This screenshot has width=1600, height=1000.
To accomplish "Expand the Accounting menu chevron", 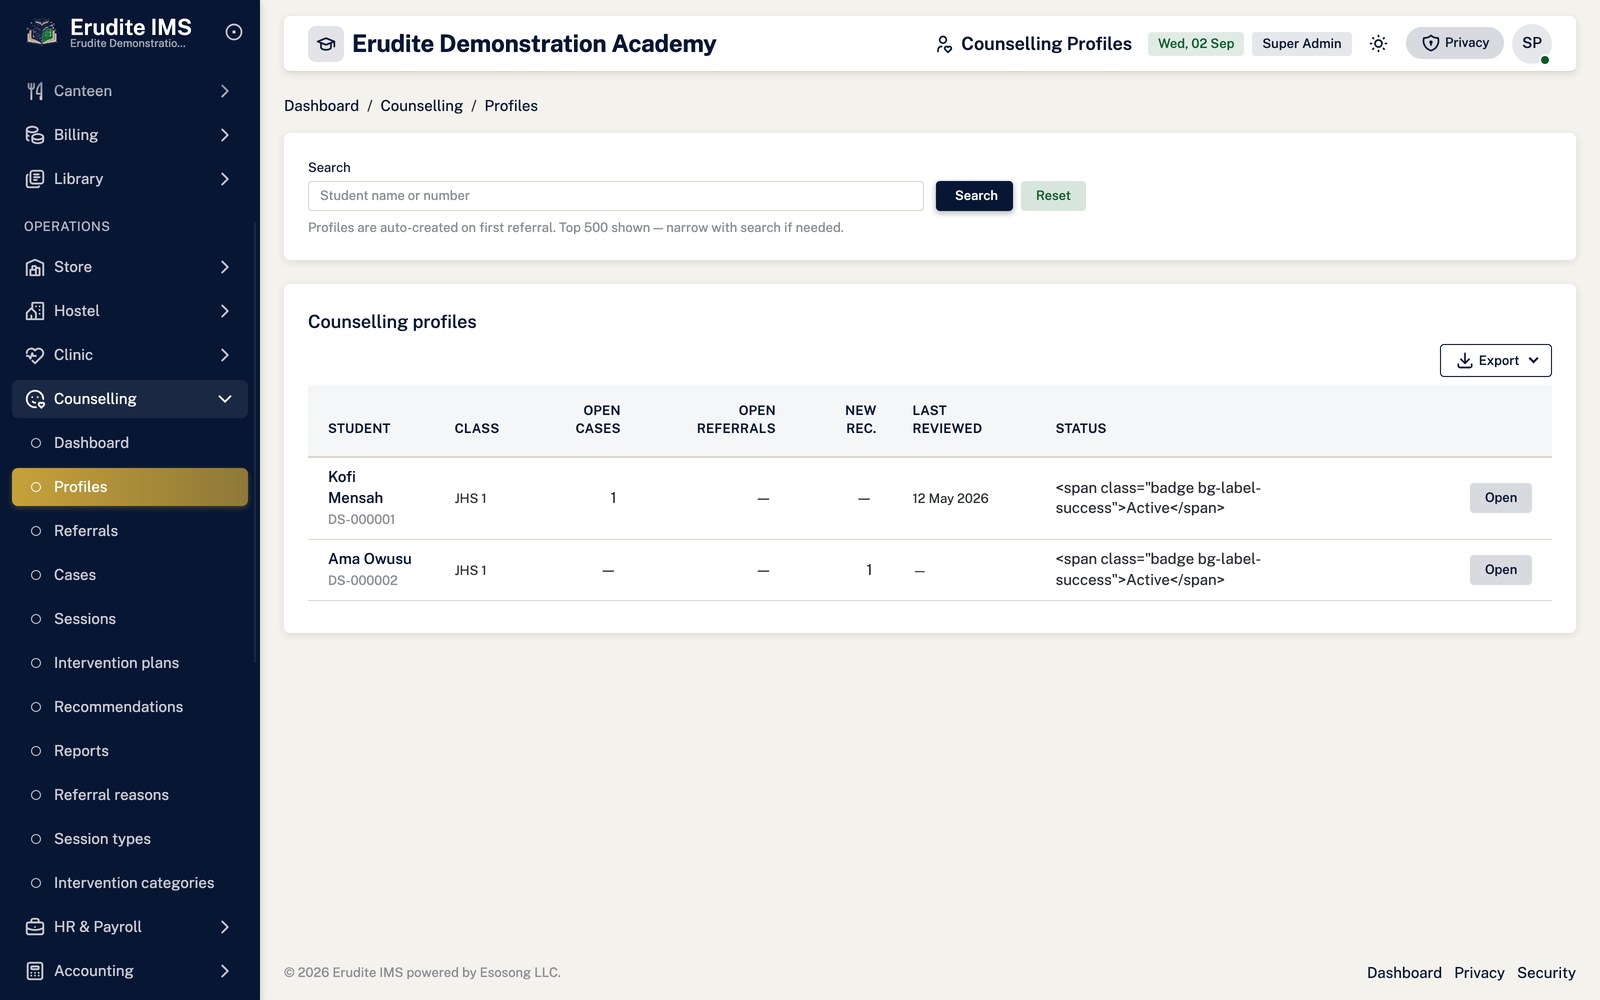I will (x=225, y=971).
